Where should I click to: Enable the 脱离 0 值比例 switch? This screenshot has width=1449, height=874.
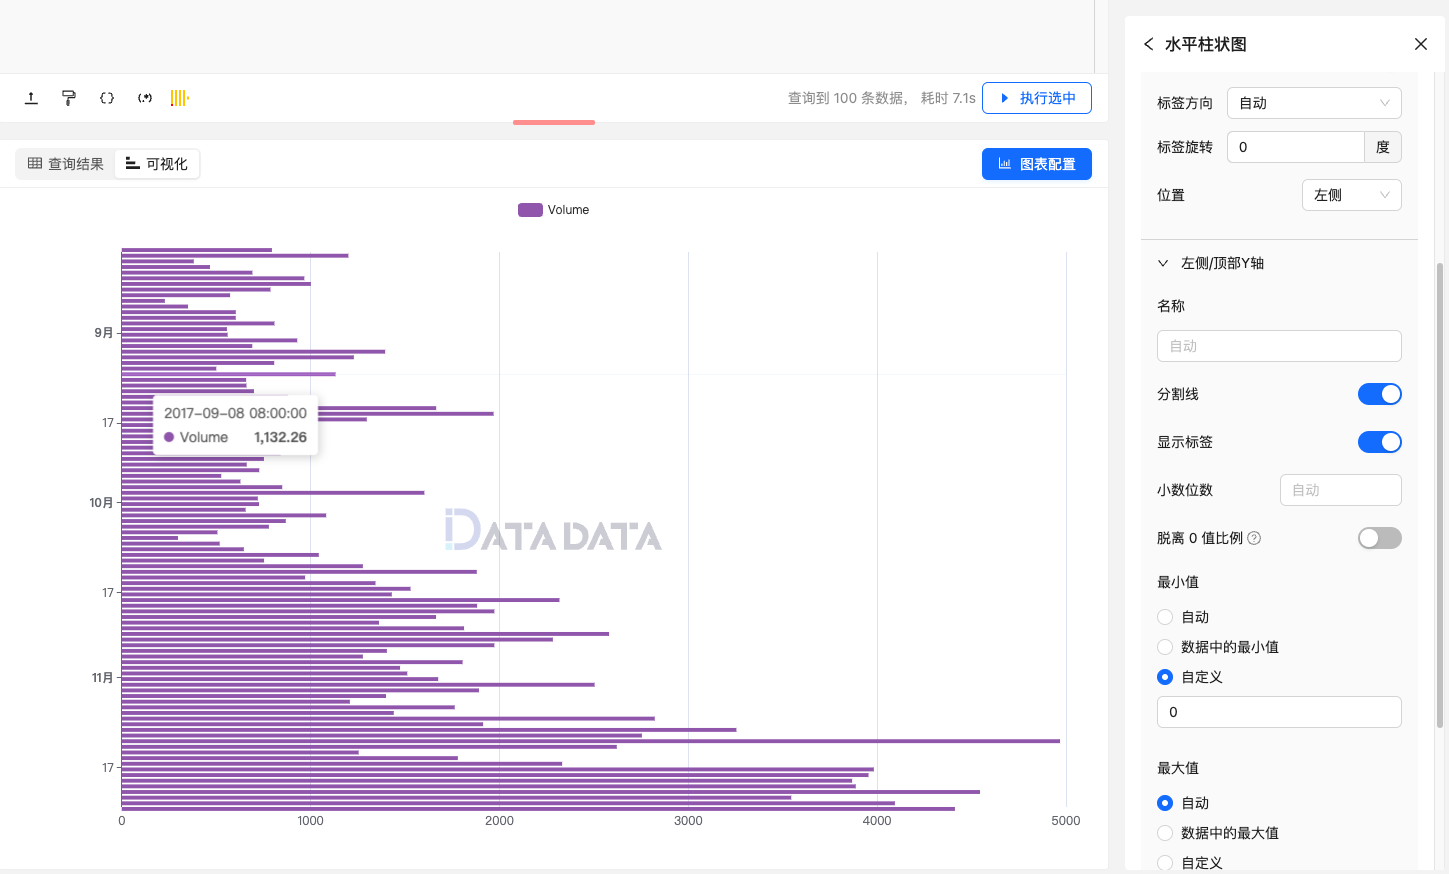(x=1380, y=538)
